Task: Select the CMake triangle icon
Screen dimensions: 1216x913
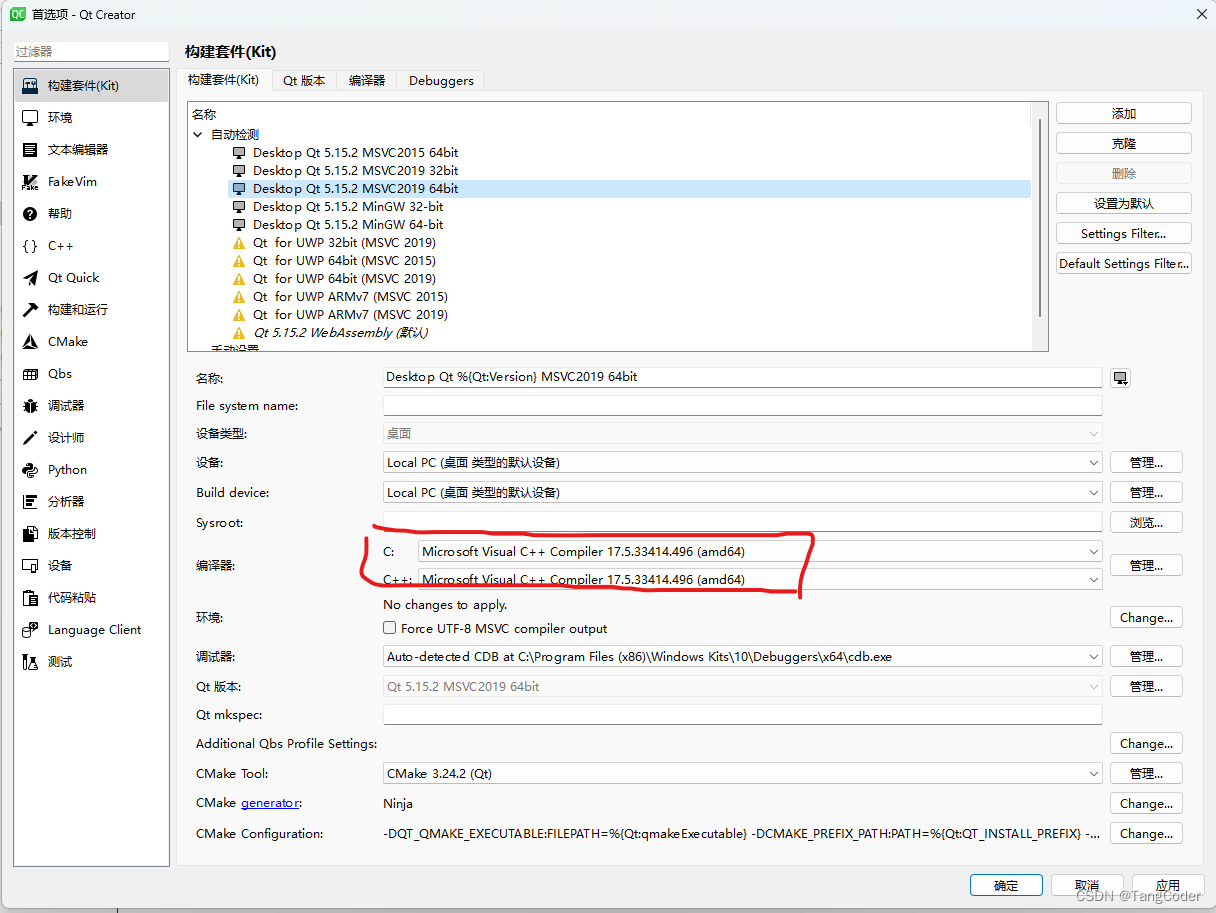Action: point(30,342)
